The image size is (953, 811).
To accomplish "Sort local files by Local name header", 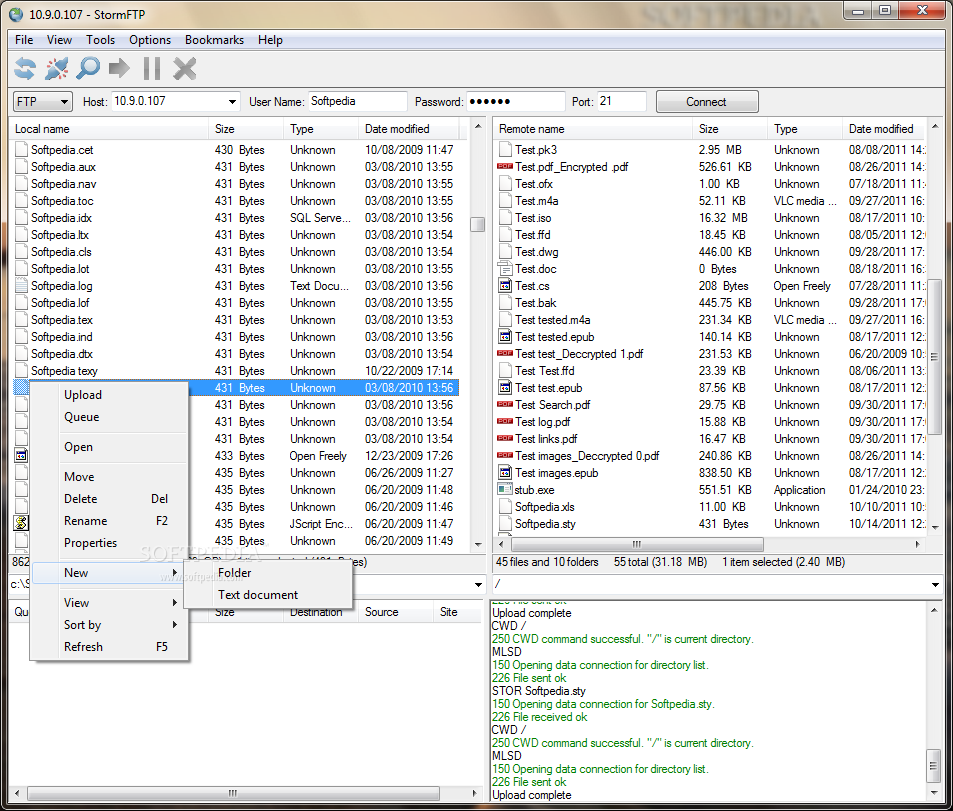I will (109, 129).
